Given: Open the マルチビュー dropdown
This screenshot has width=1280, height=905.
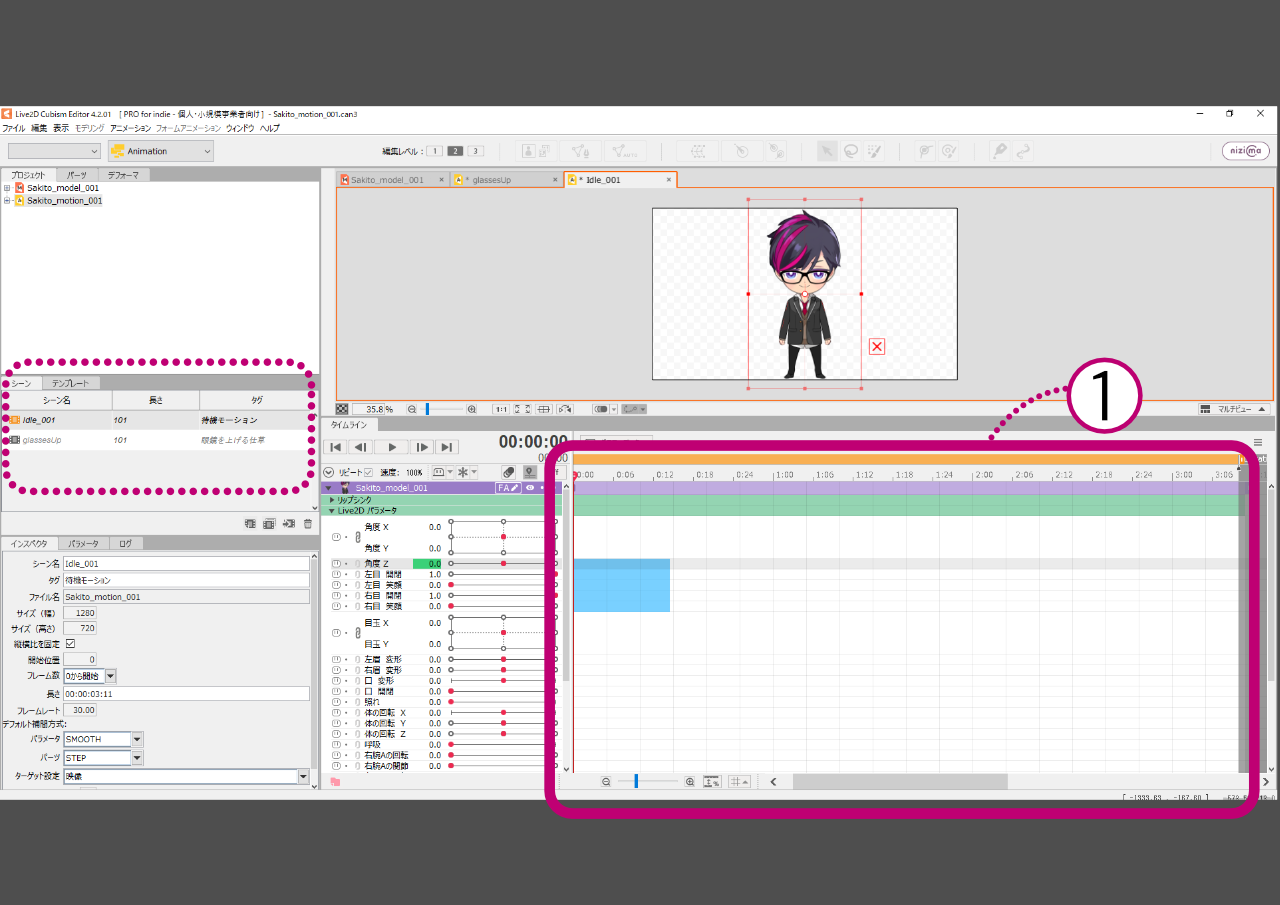Looking at the screenshot, I should [x=1234, y=409].
